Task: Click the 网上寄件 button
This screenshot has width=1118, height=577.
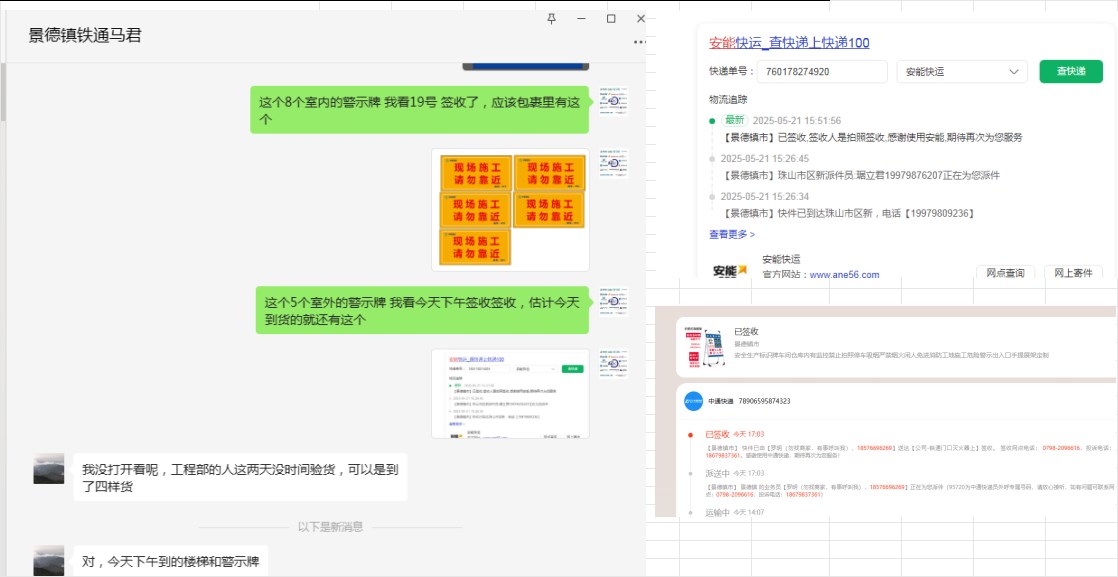Action: click(1073, 272)
